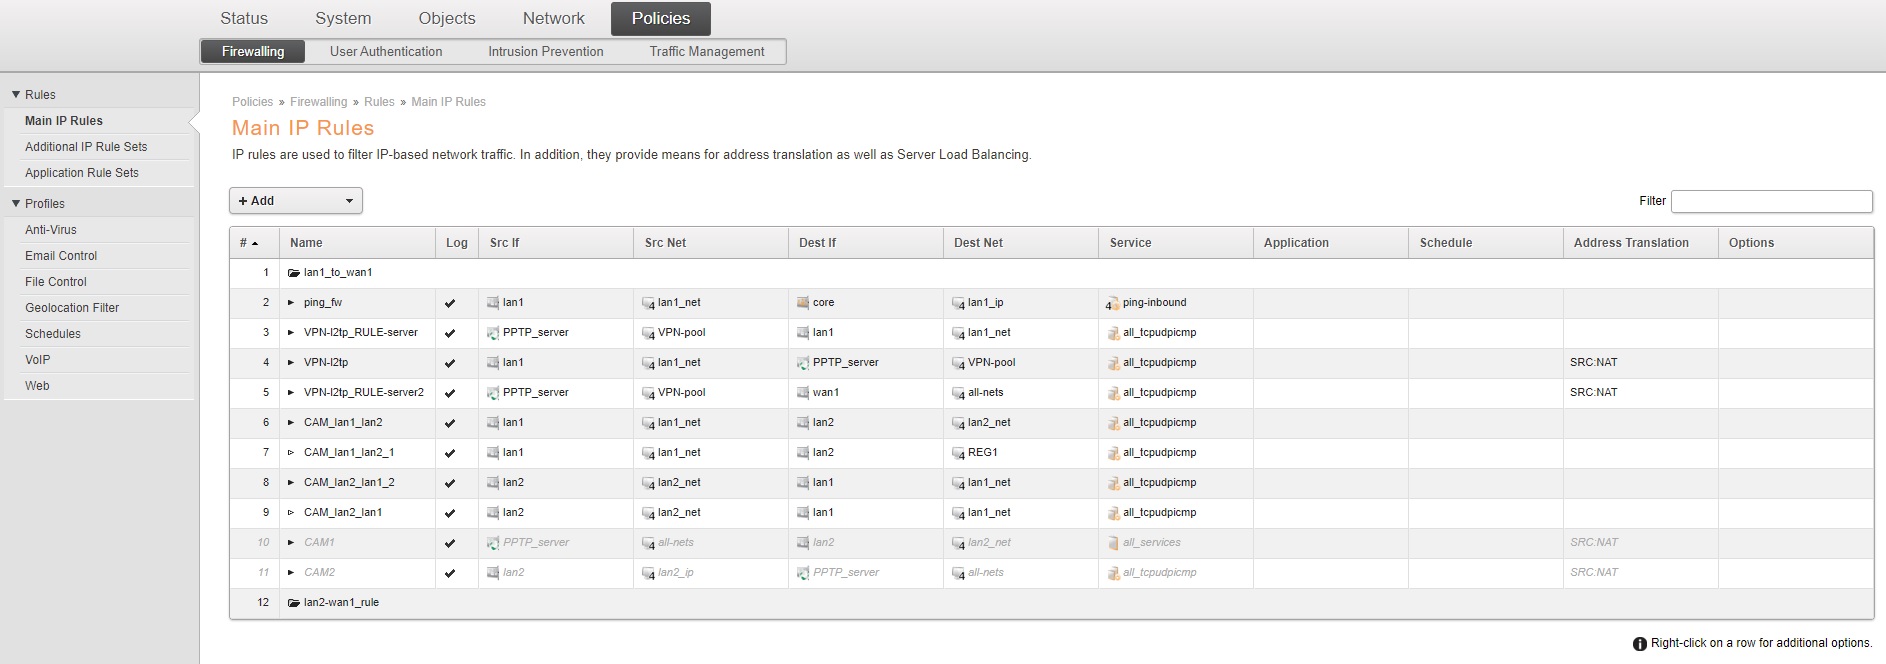Click the info icon beside right-click hint

pyautogui.click(x=1640, y=644)
